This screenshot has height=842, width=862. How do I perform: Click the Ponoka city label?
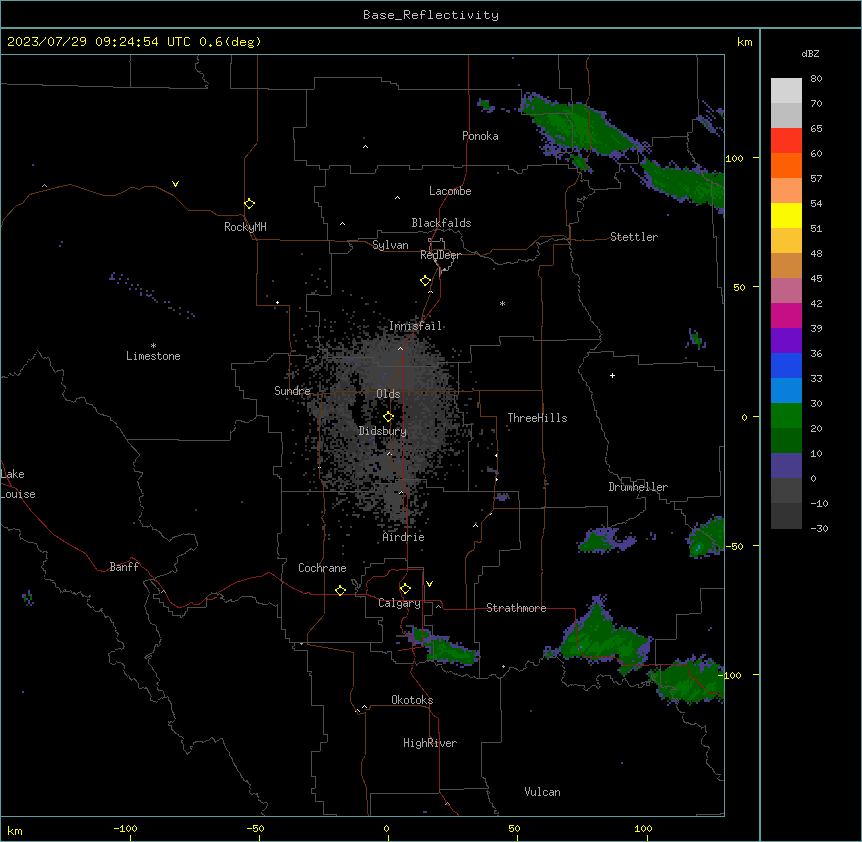(x=480, y=136)
